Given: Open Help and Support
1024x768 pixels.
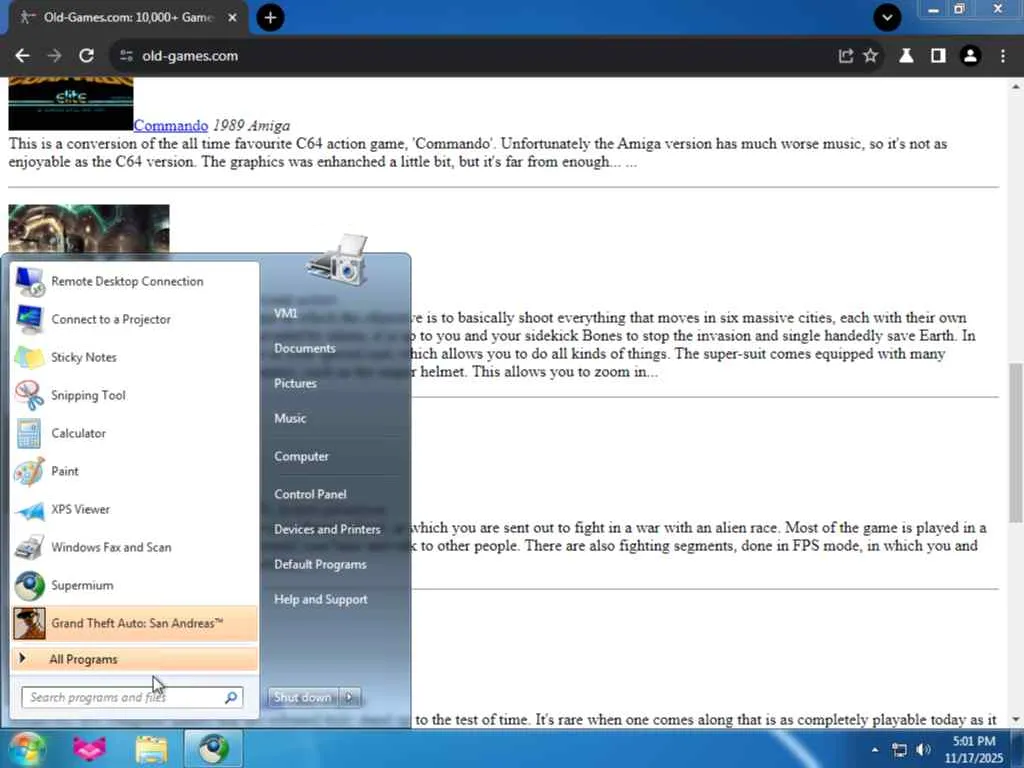Looking at the screenshot, I should pos(321,600).
